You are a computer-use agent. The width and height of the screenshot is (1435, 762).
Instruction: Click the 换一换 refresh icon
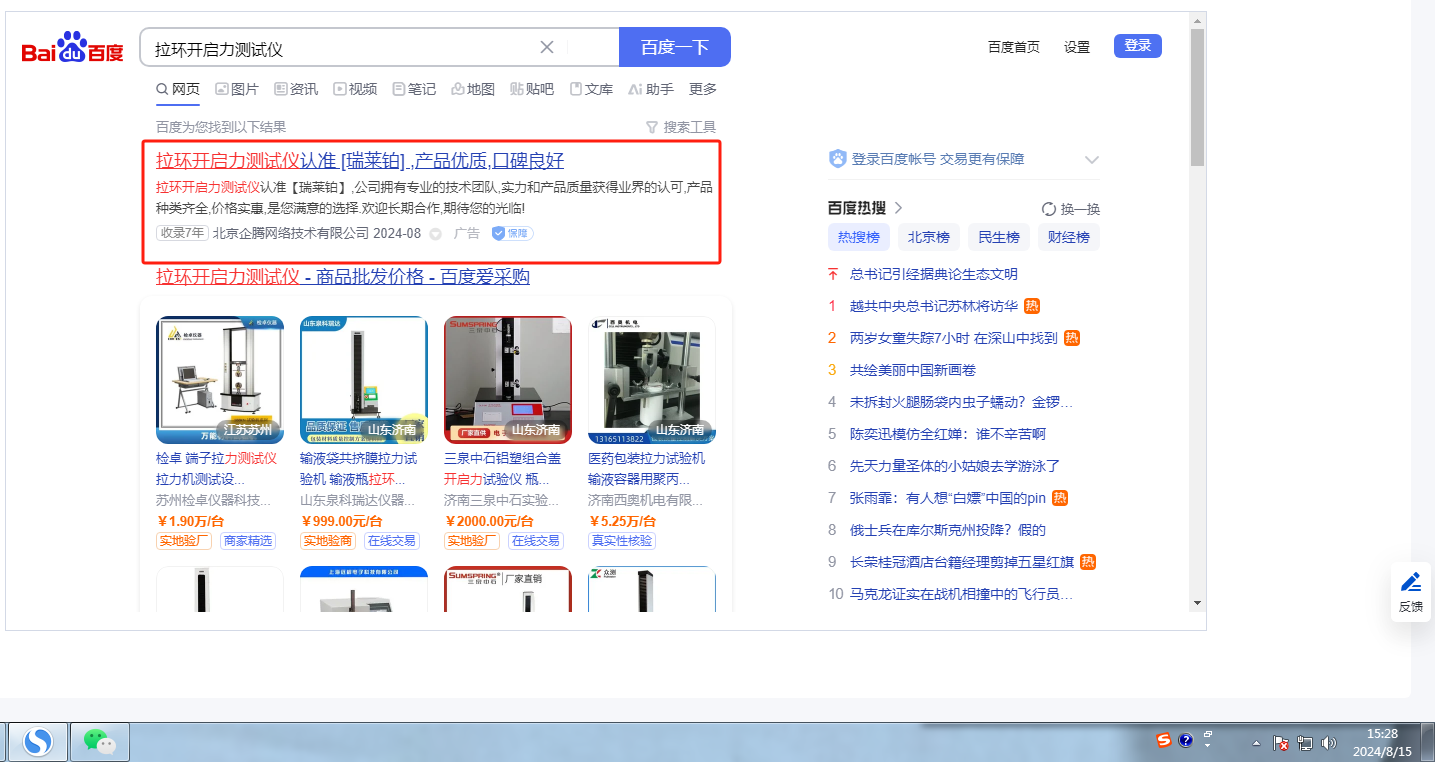pyautogui.click(x=1049, y=209)
